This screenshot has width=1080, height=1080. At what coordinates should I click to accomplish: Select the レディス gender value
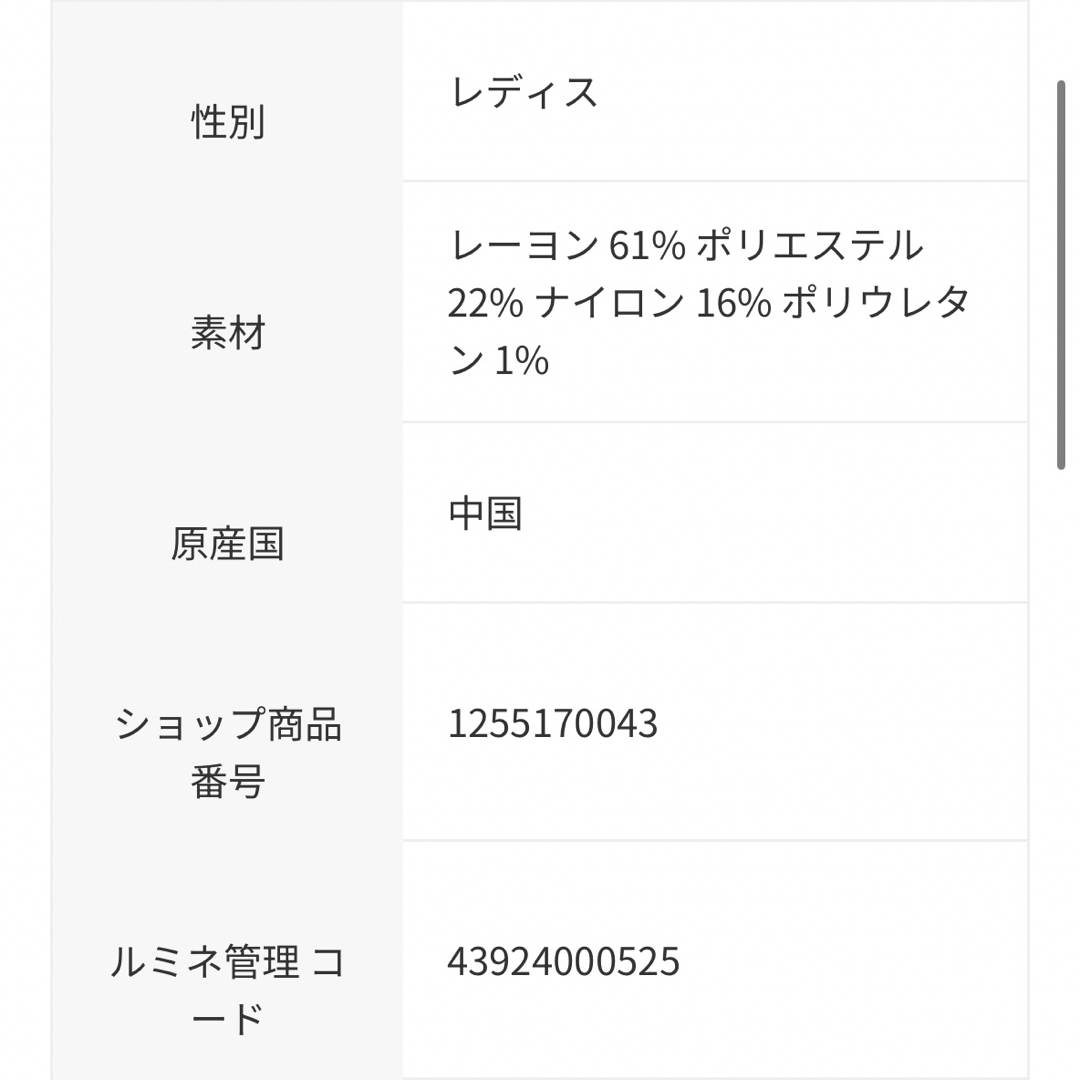pyautogui.click(x=523, y=92)
